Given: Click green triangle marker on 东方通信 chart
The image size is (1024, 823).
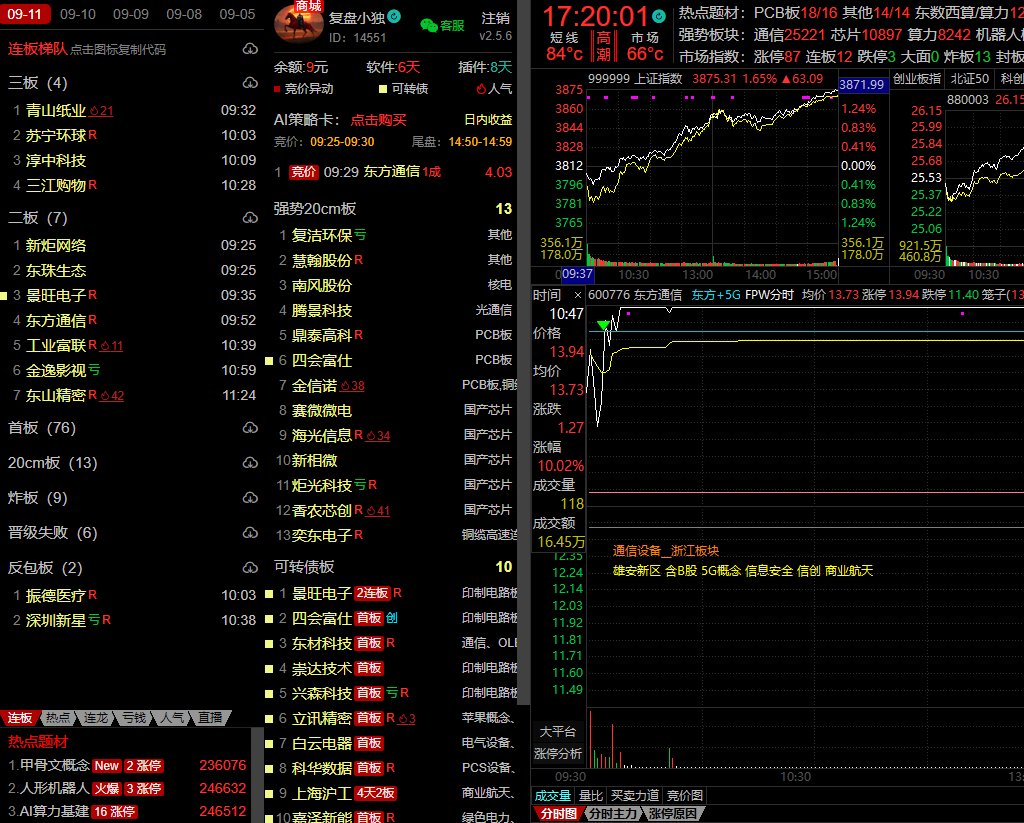Looking at the screenshot, I should pos(603,325).
